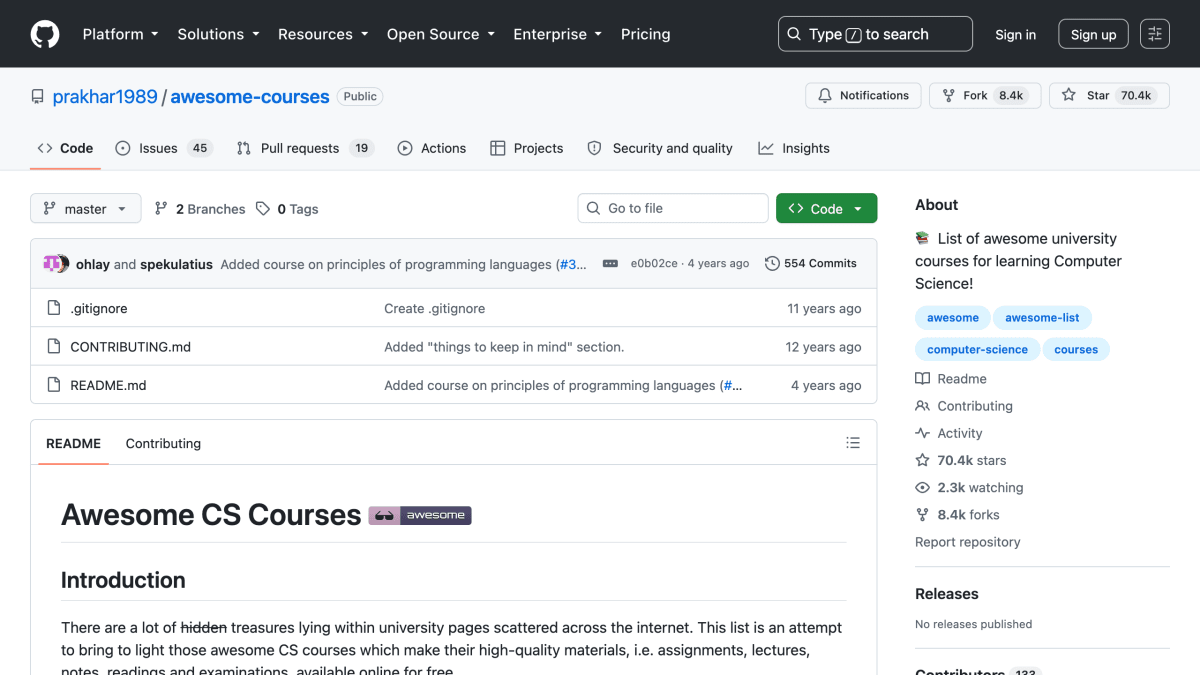Open the master branch selector dropdown
1200x675 pixels.
(86, 209)
